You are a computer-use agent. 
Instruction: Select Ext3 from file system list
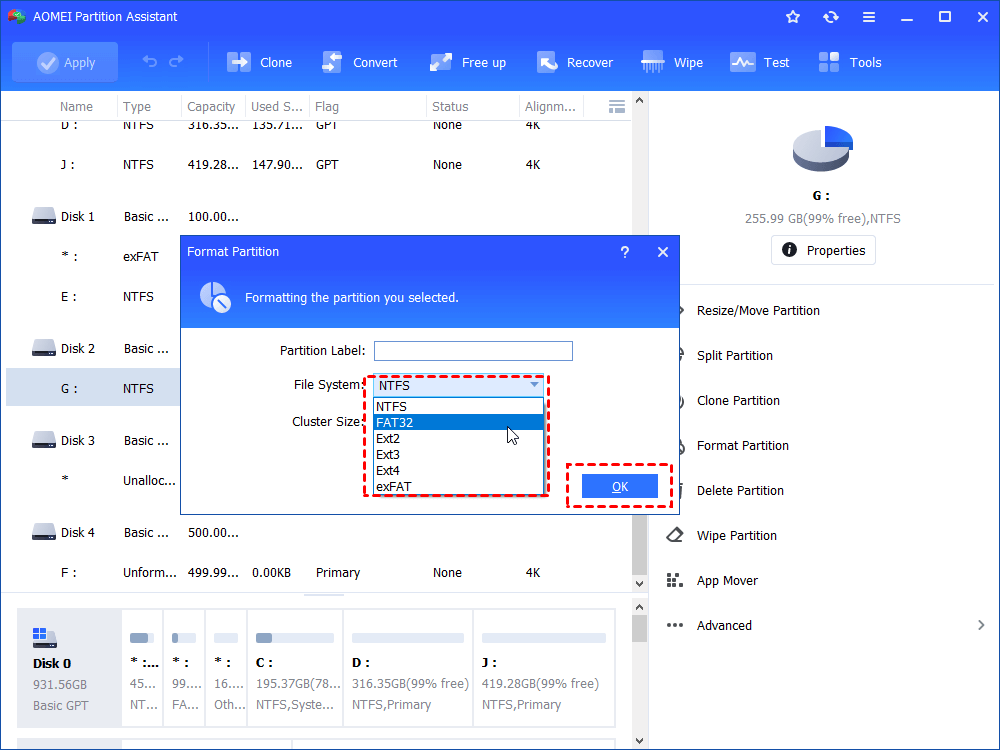(x=458, y=454)
